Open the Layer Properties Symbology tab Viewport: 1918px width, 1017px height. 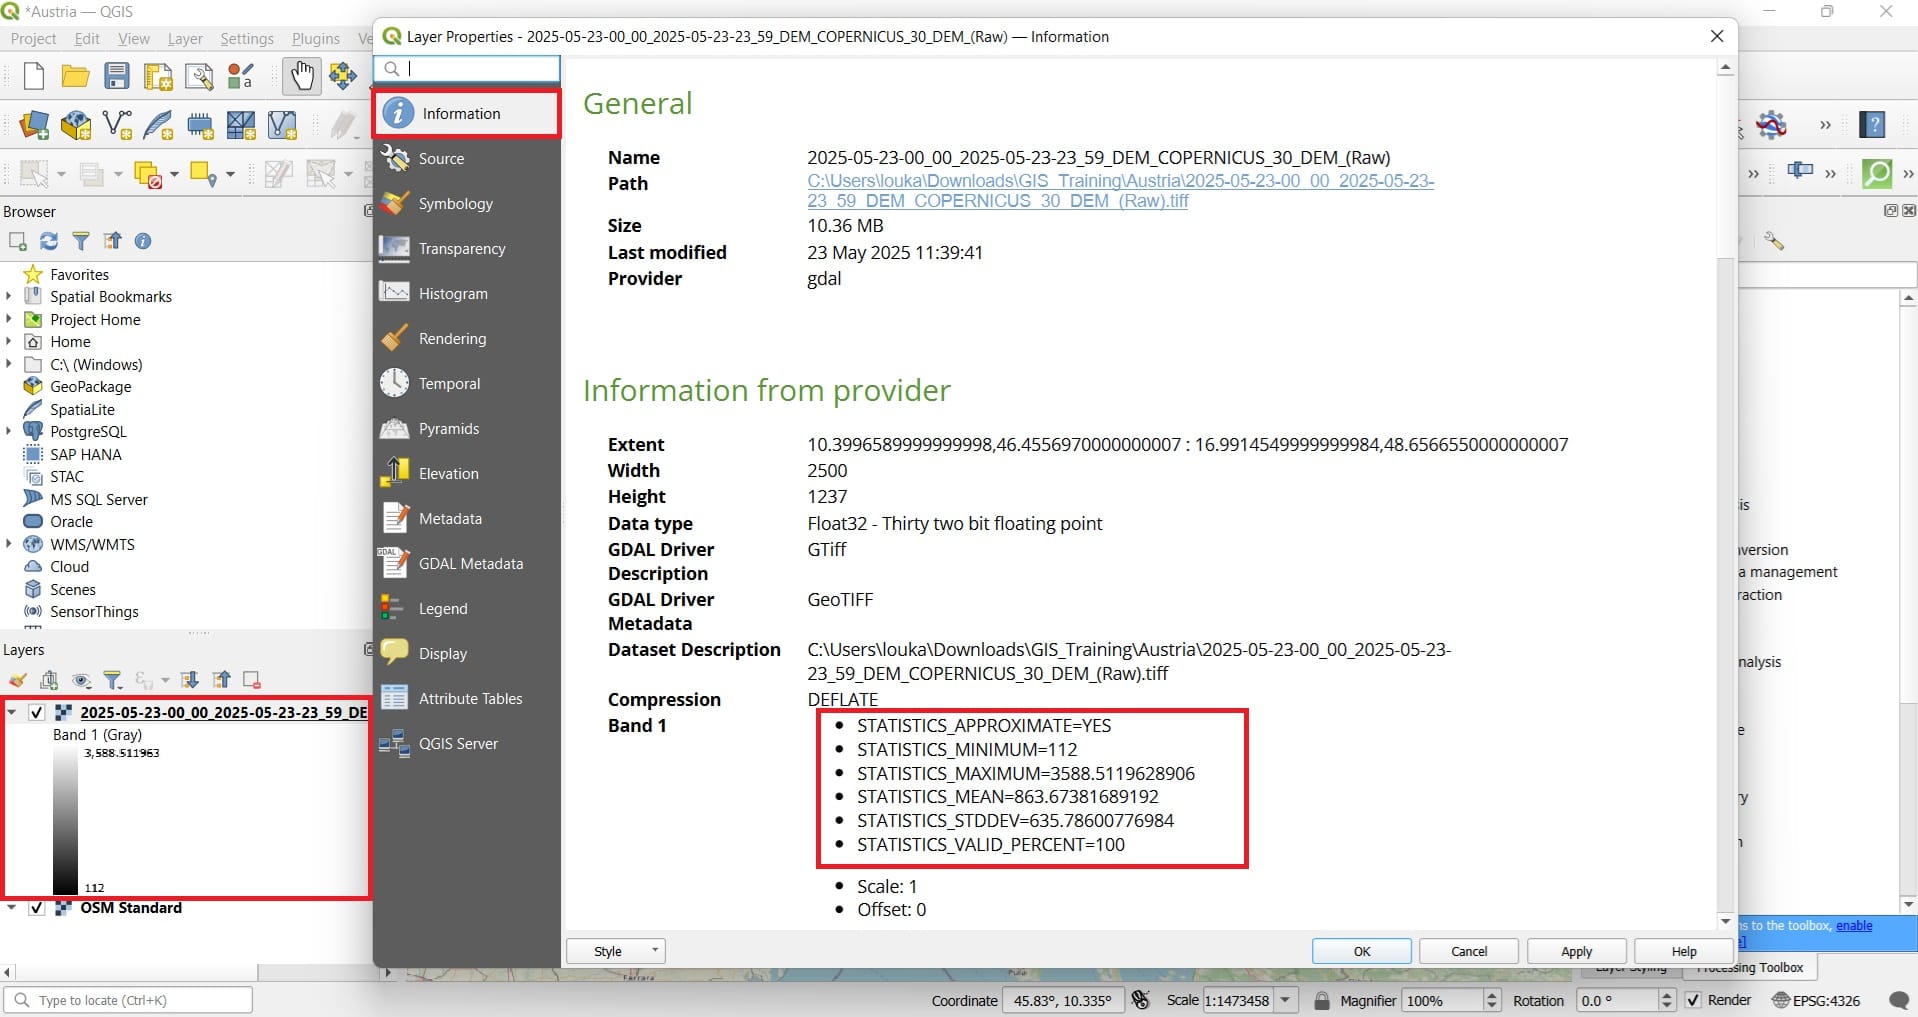pyautogui.click(x=466, y=204)
